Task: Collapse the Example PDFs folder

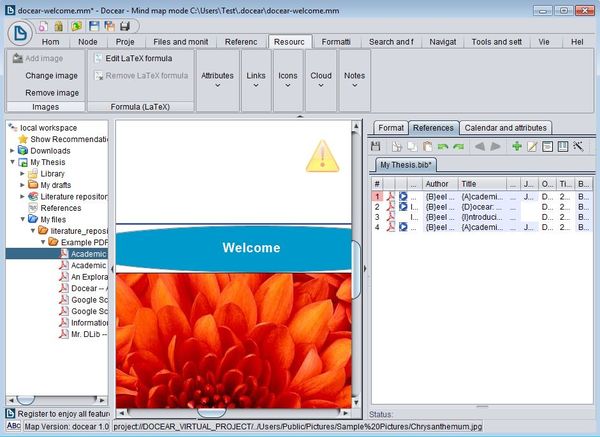Action: point(43,242)
